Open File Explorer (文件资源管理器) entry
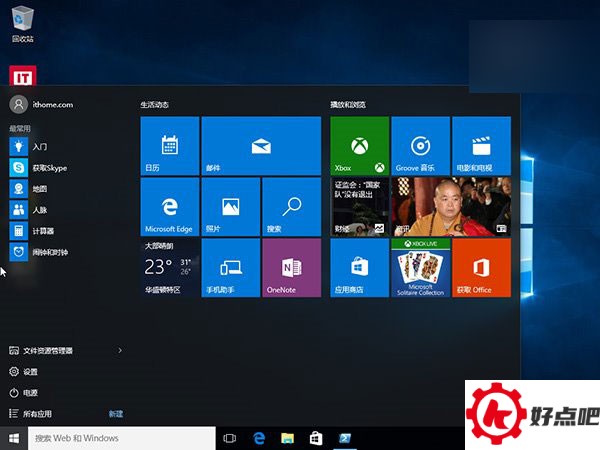 (x=41, y=351)
